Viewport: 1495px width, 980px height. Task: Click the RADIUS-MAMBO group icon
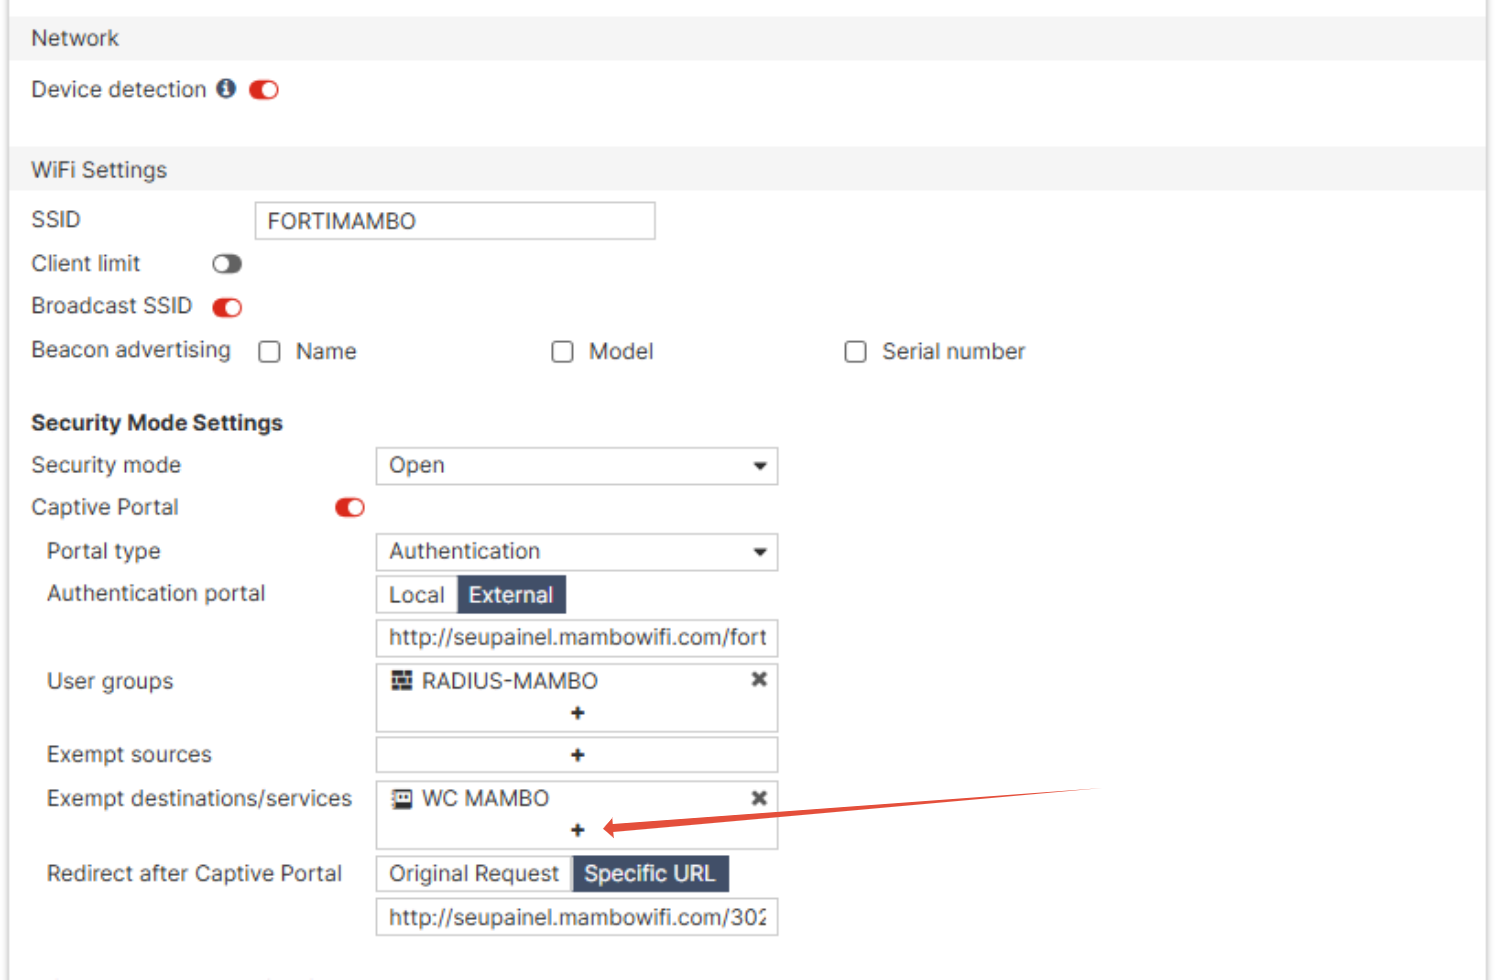pos(401,681)
